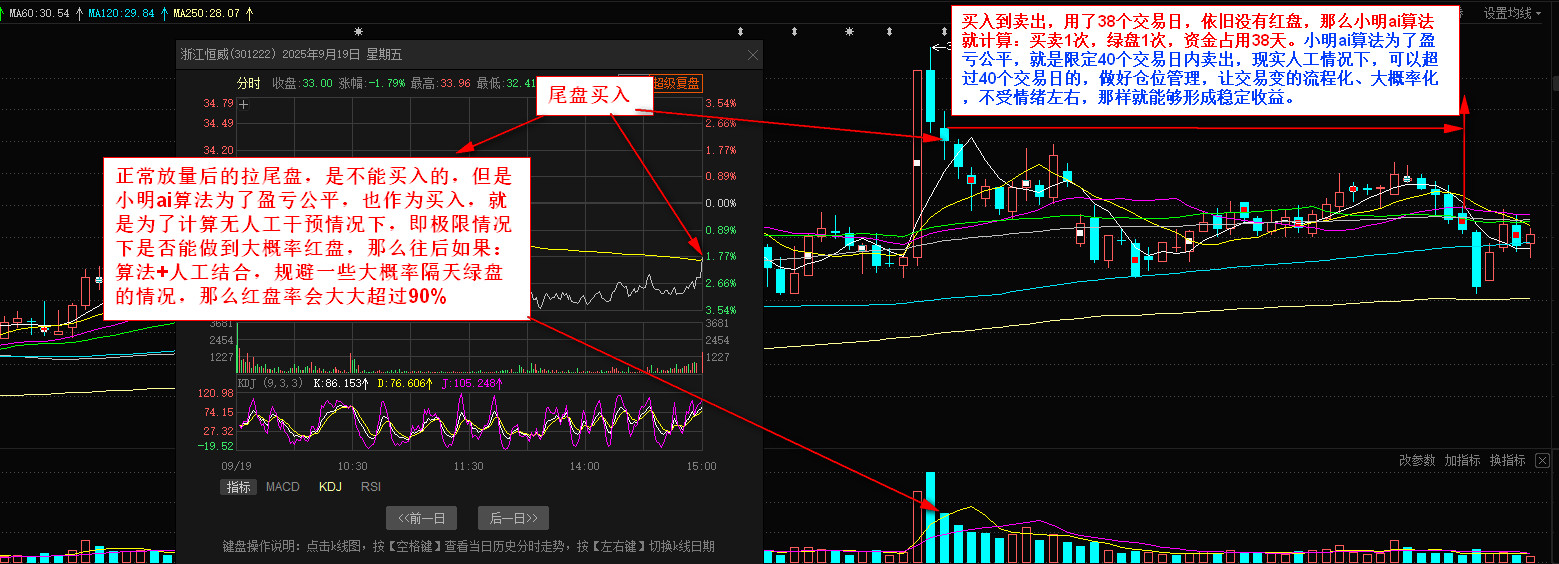The width and height of the screenshot is (1559, 564).
Task: Close the 浙江恒威 intraday popup window
Action: coord(752,55)
